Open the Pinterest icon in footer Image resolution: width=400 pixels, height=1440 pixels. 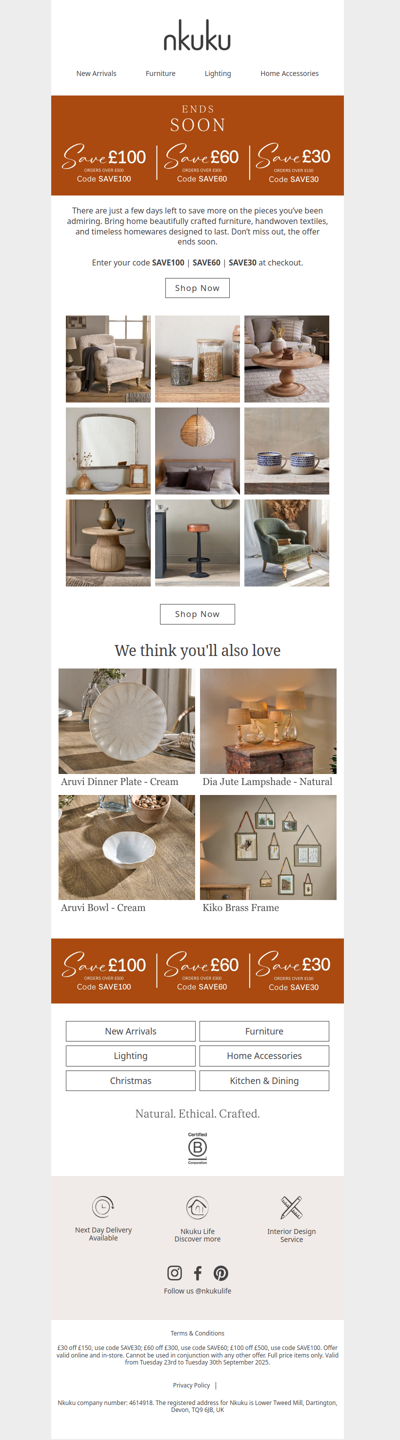(220, 1273)
